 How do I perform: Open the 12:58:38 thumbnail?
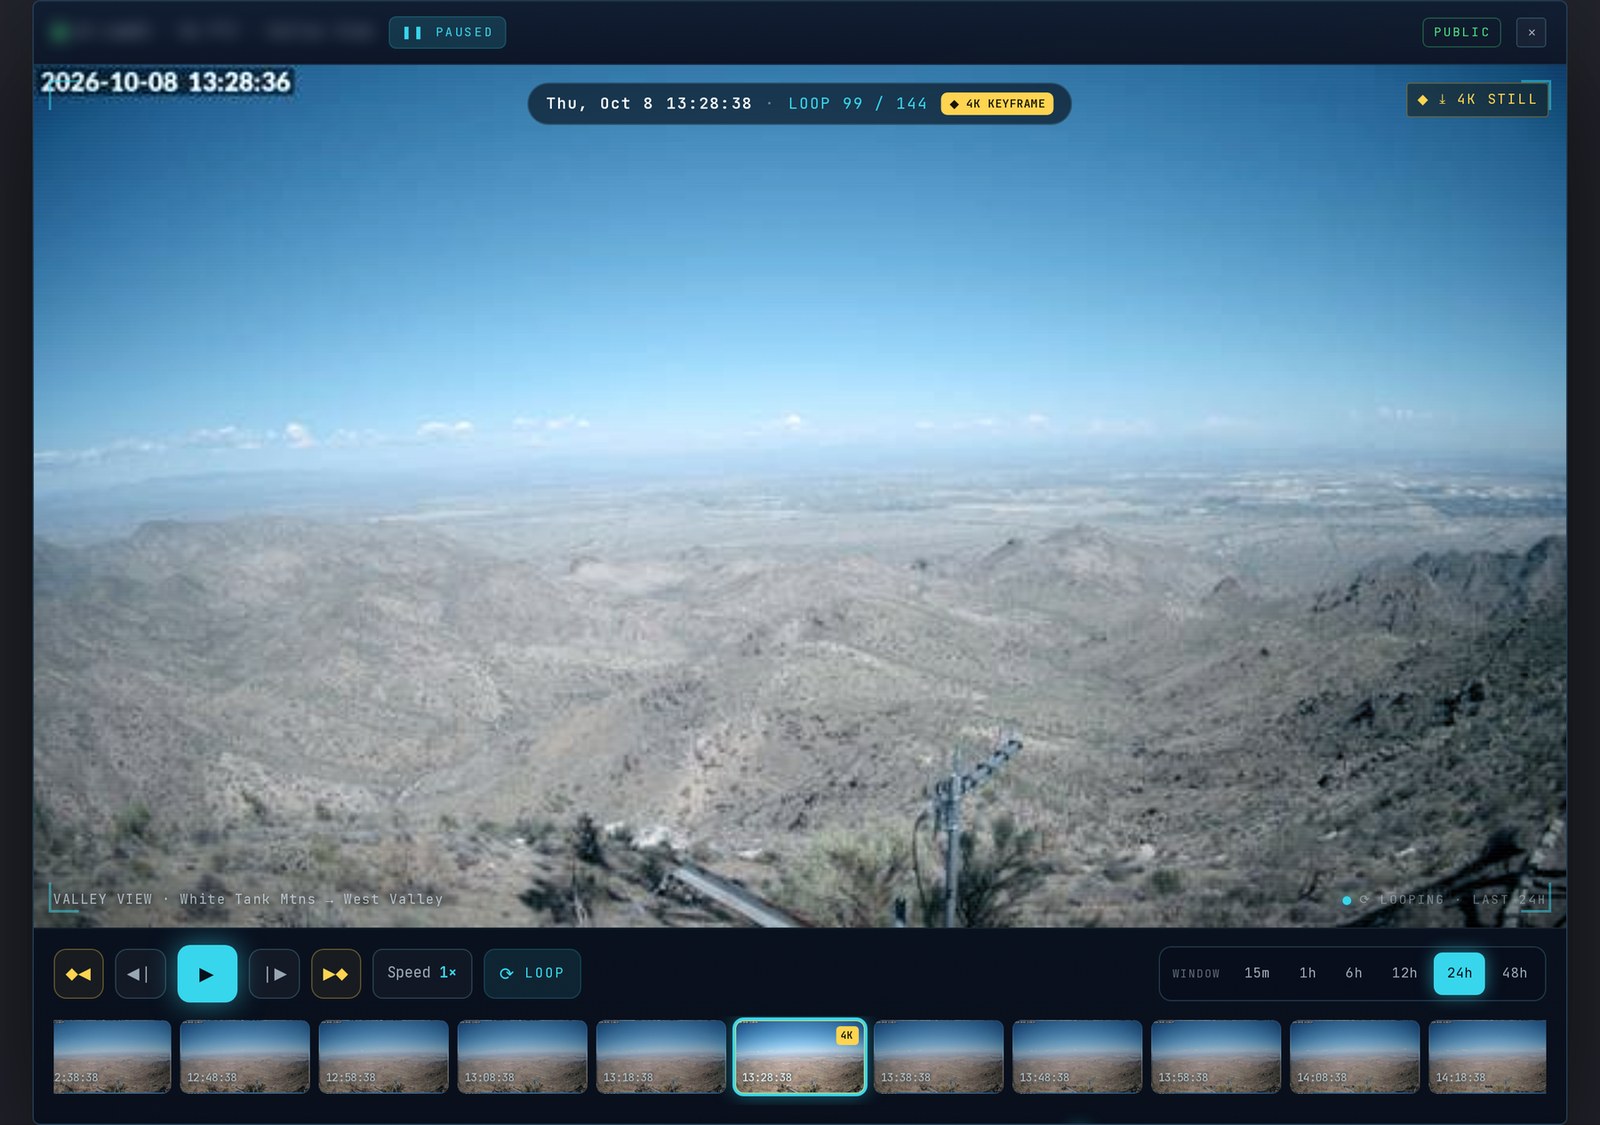[x=383, y=1057]
